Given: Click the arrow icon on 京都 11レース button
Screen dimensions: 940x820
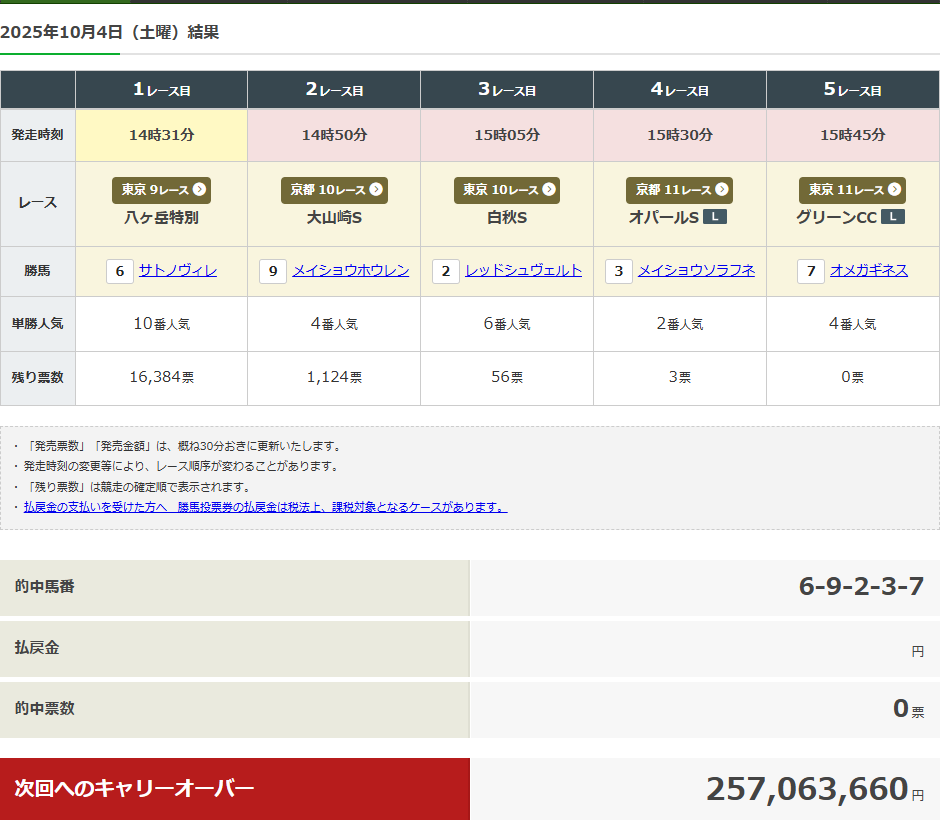Looking at the screenshot, I should pyautogui.click(x=722, y=190).
